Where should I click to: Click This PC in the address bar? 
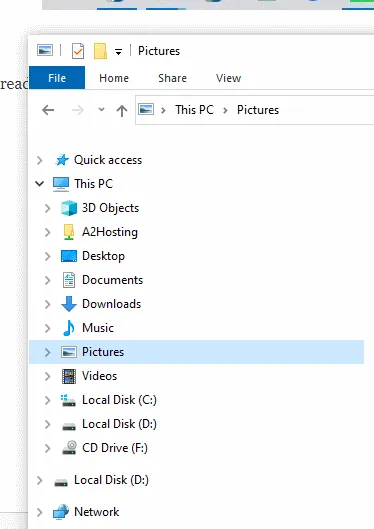pos(194,110)
